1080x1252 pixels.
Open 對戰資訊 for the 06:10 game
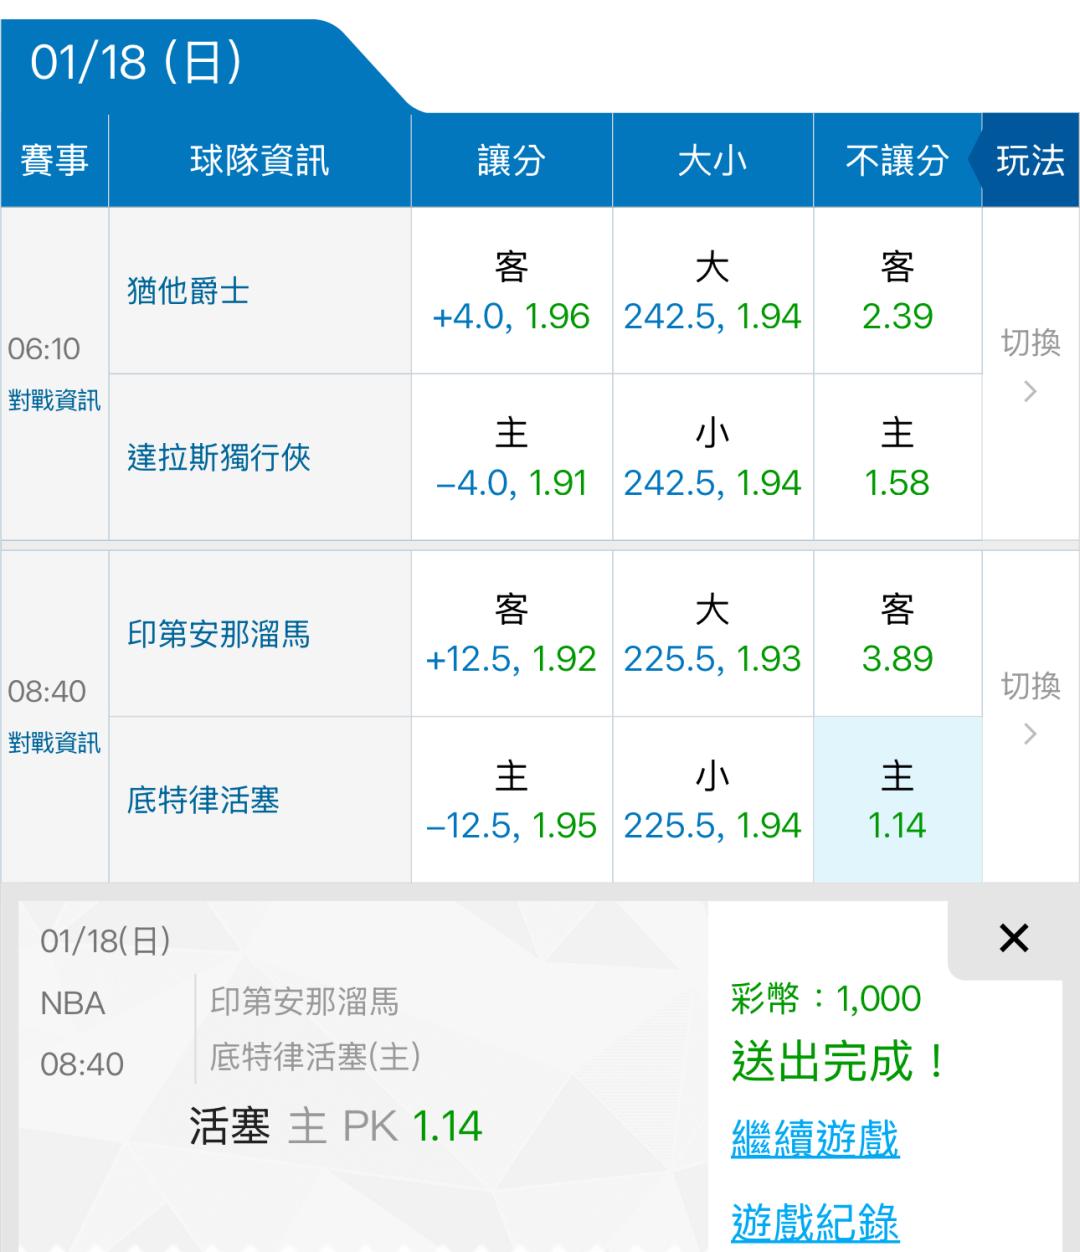[x=54, y=401]
